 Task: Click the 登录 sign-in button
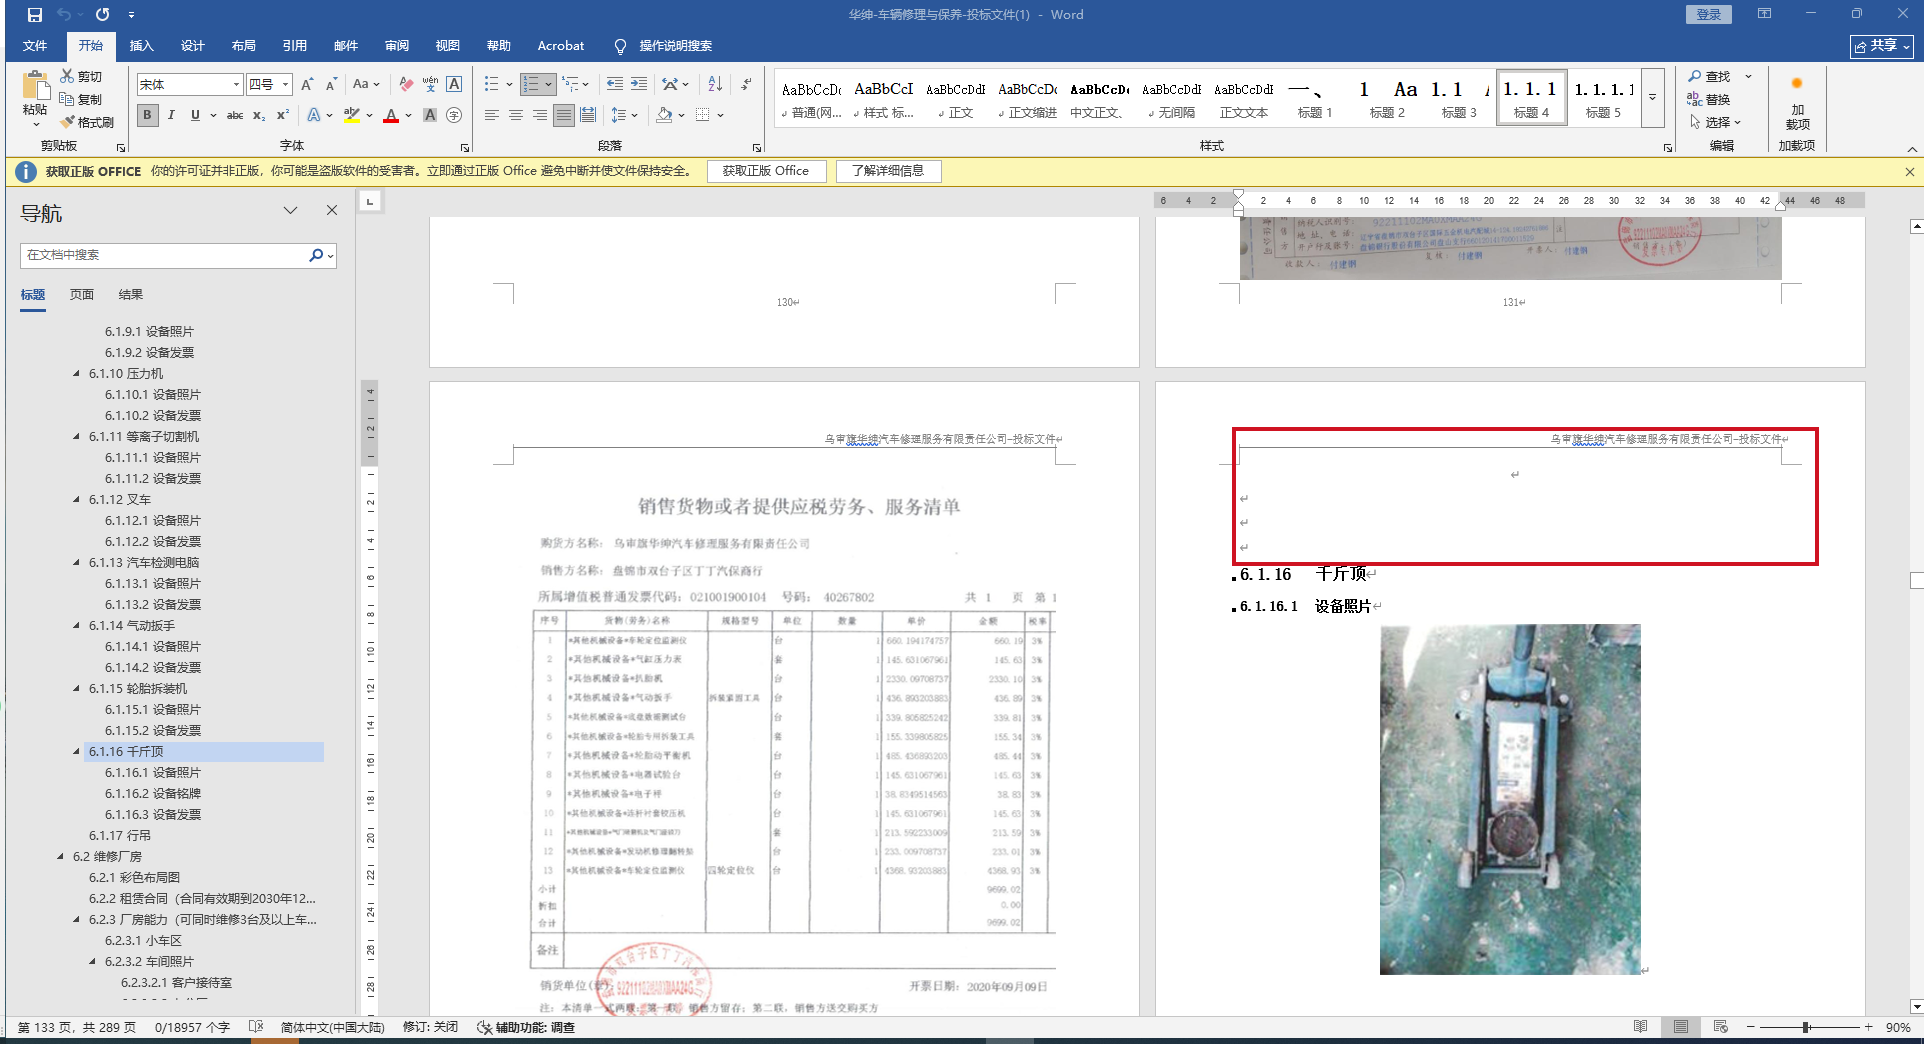(1708, 14)
